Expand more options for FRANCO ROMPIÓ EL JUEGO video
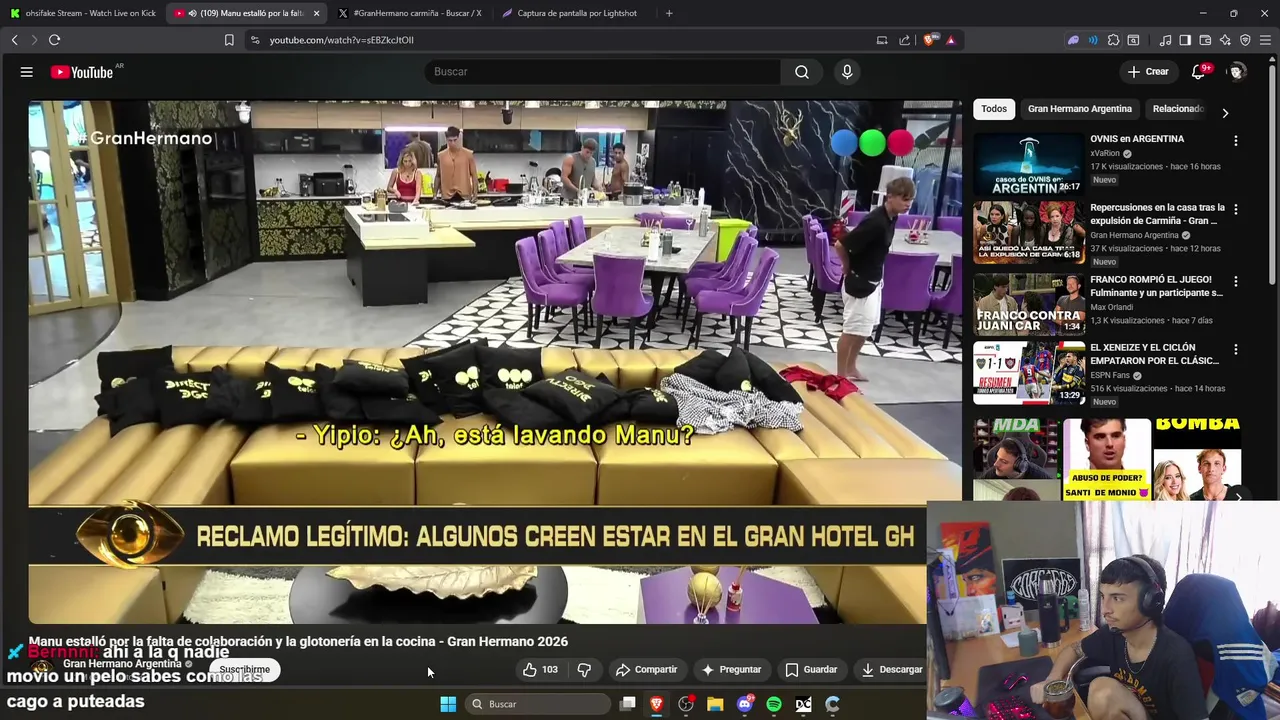 (x=1236, y=282)
